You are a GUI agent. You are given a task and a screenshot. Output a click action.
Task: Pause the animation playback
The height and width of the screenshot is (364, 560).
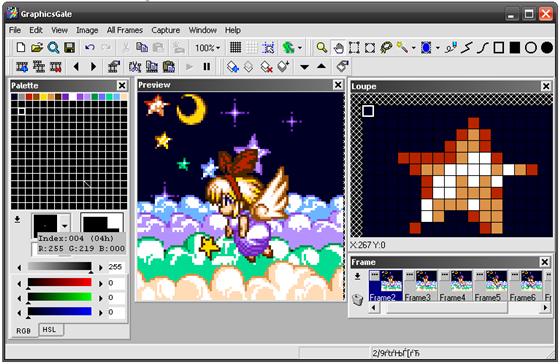pos(206,67)
